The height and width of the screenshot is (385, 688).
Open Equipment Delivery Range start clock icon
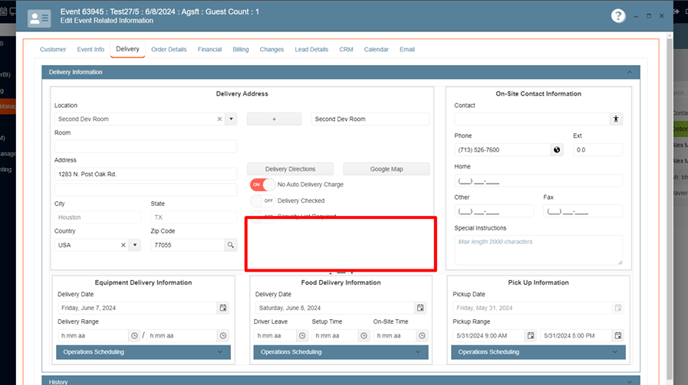click(134, 335)
